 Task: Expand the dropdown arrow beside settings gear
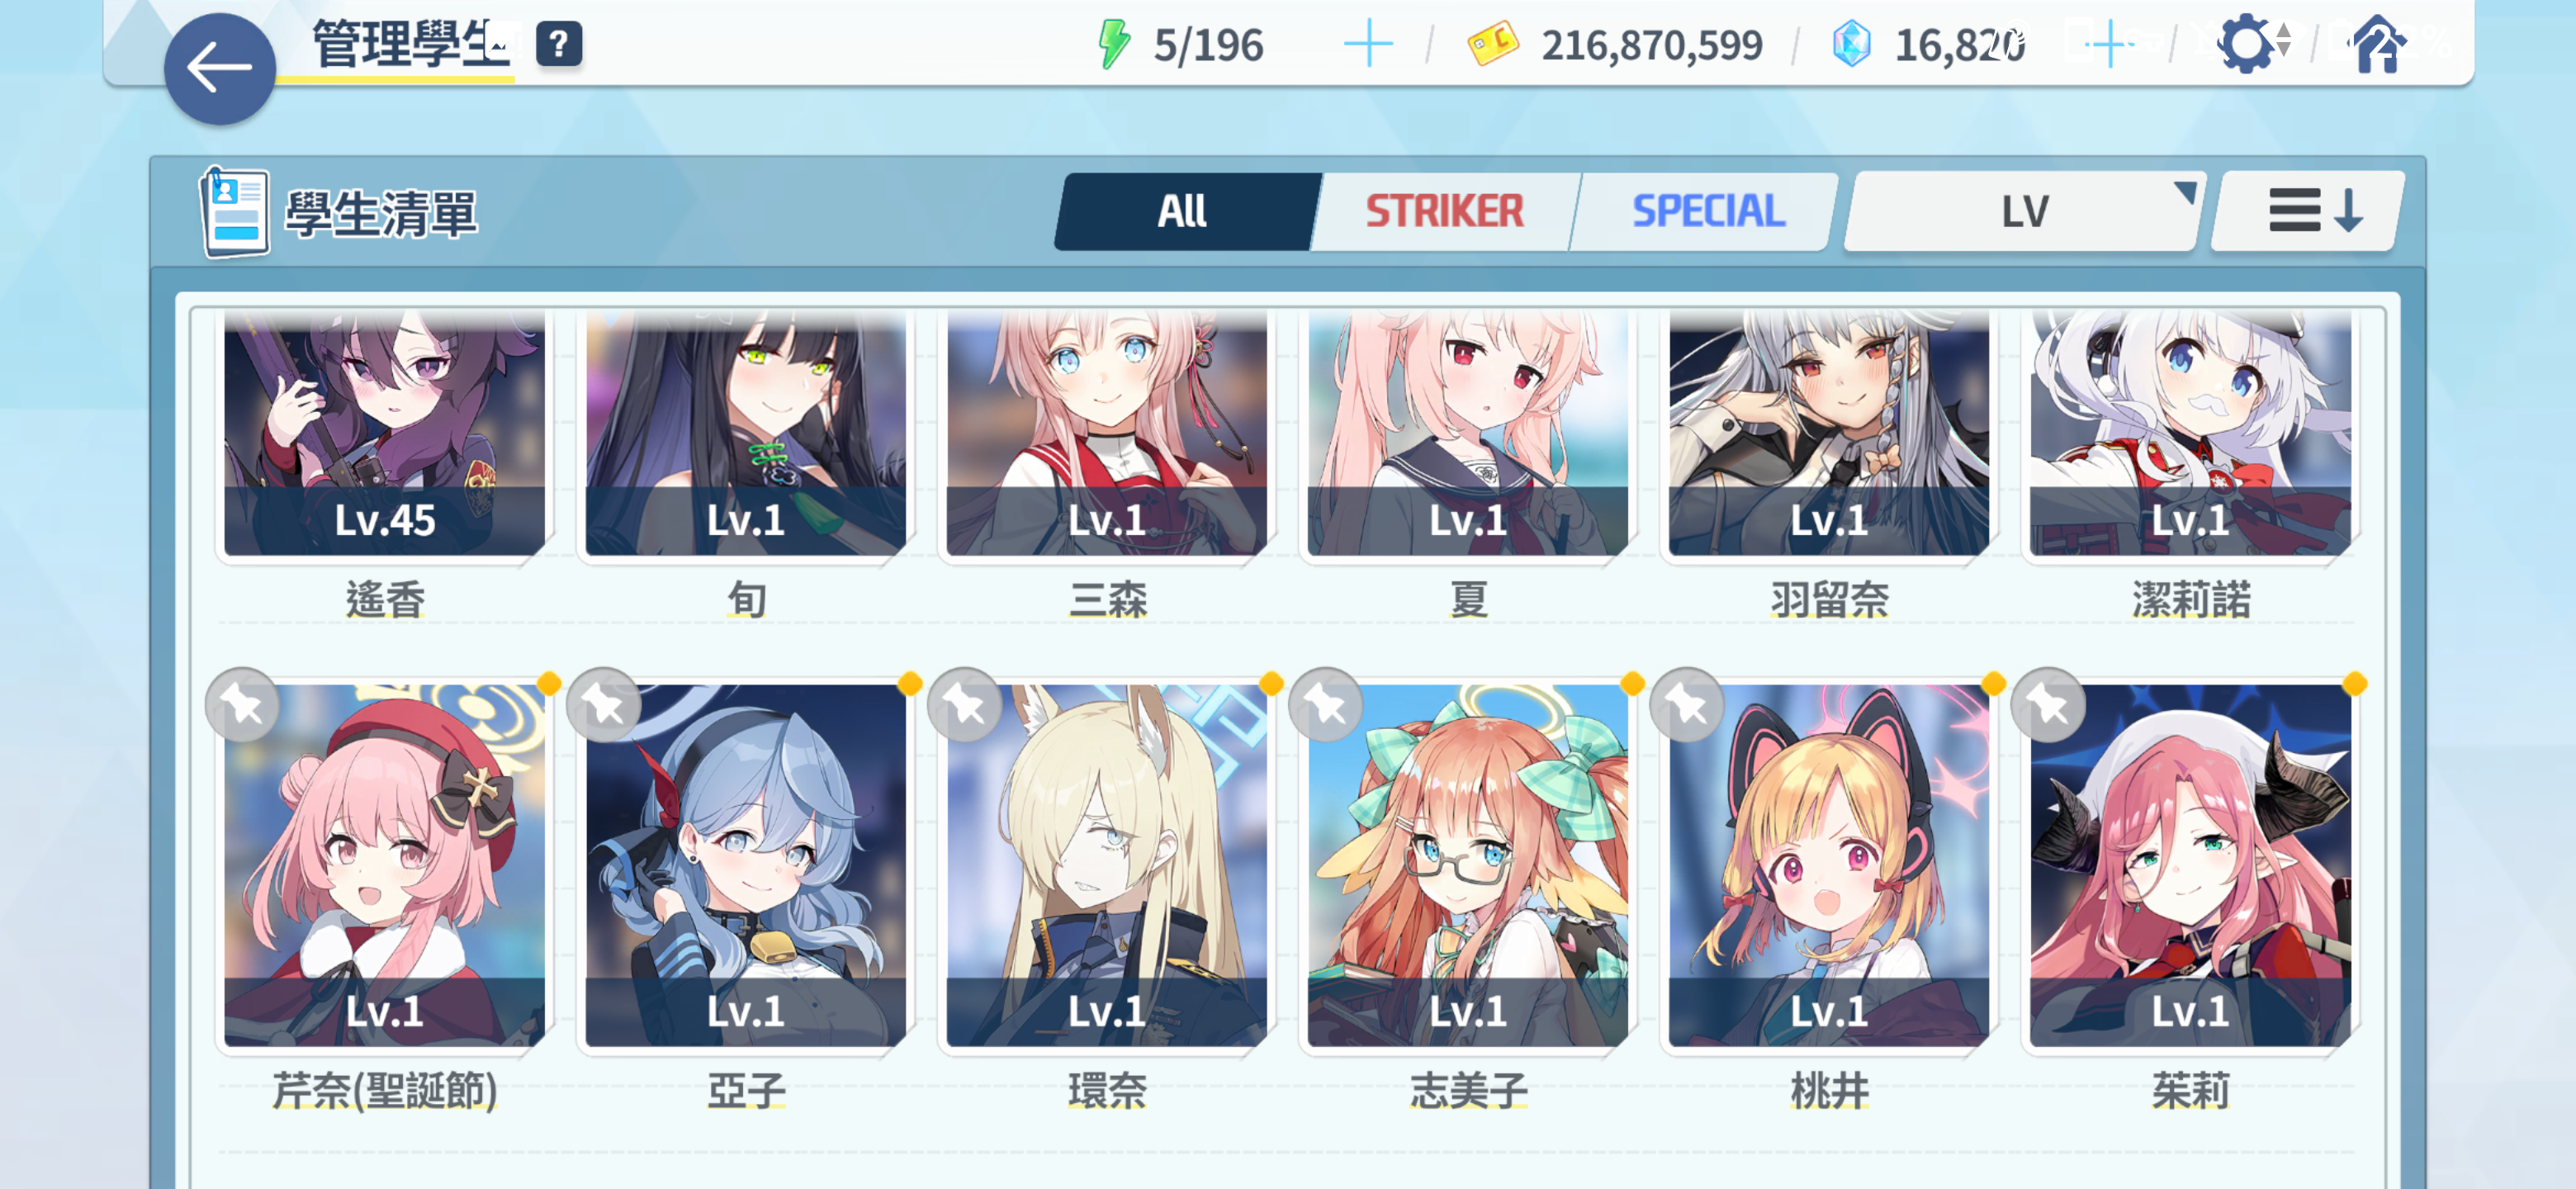(2284, 41)
